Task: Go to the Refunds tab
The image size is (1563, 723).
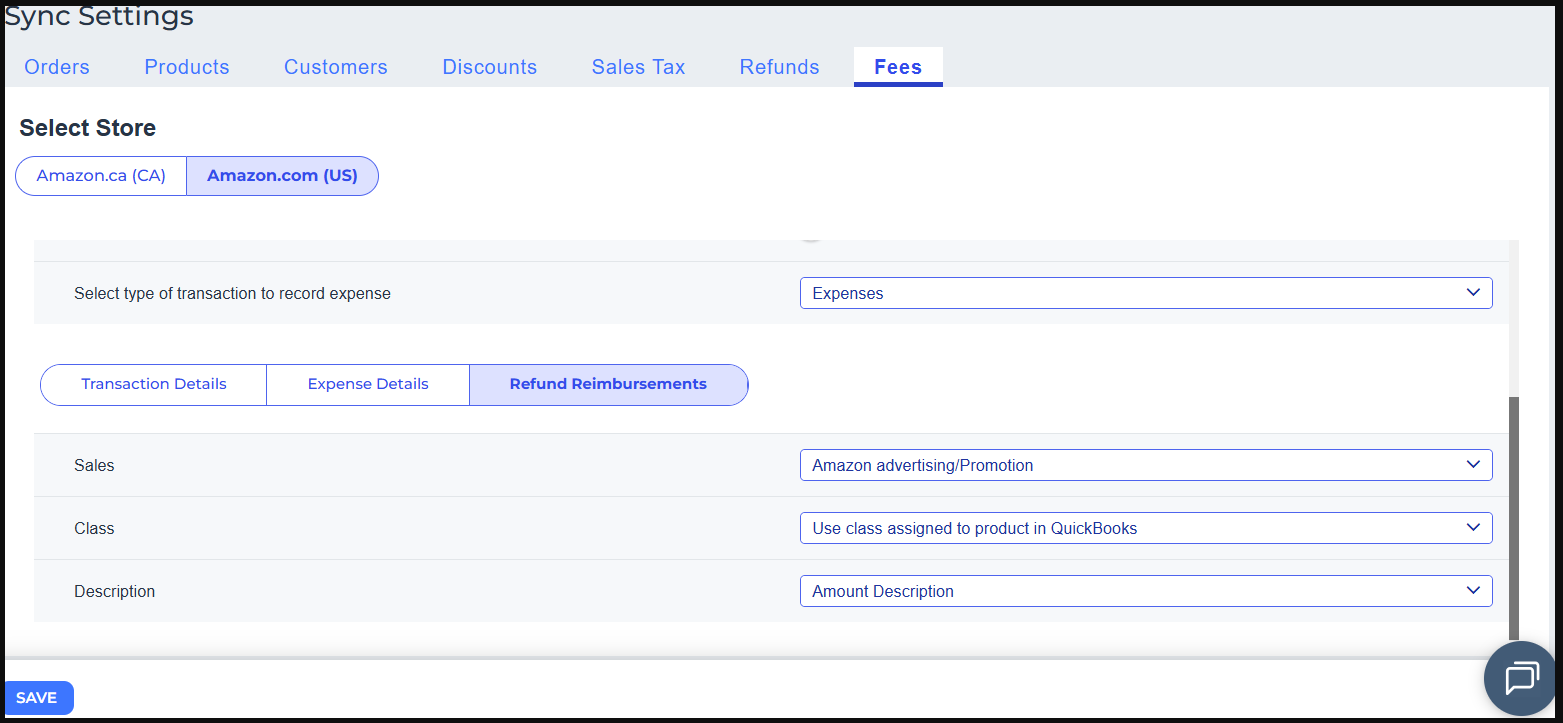Action: tap(780, 67)
